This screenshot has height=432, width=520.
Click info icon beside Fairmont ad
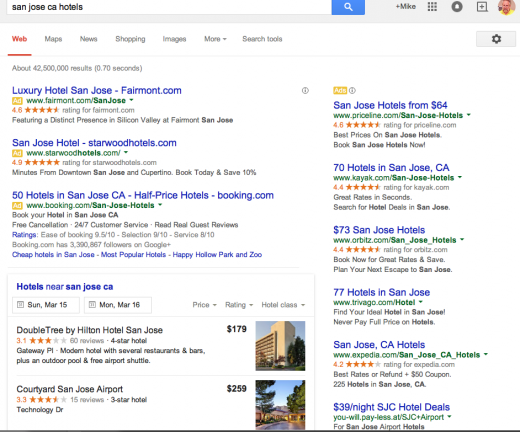click(x=305, y=90)
